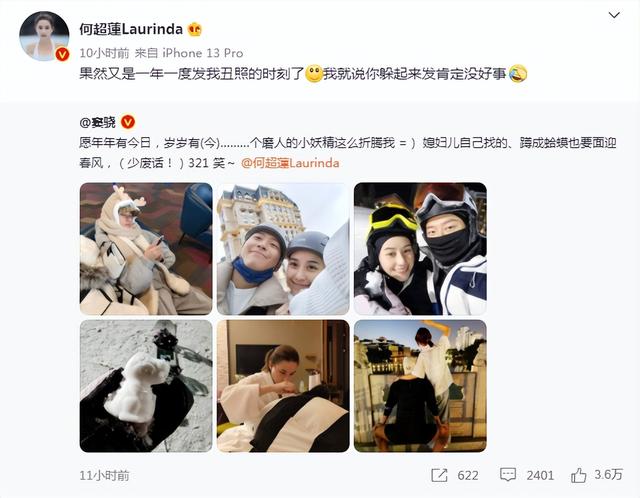The width and height of the screenshot is (640, 498).
Task: Open 何超莲Laurinda profile name link
Action: [131, 29]
